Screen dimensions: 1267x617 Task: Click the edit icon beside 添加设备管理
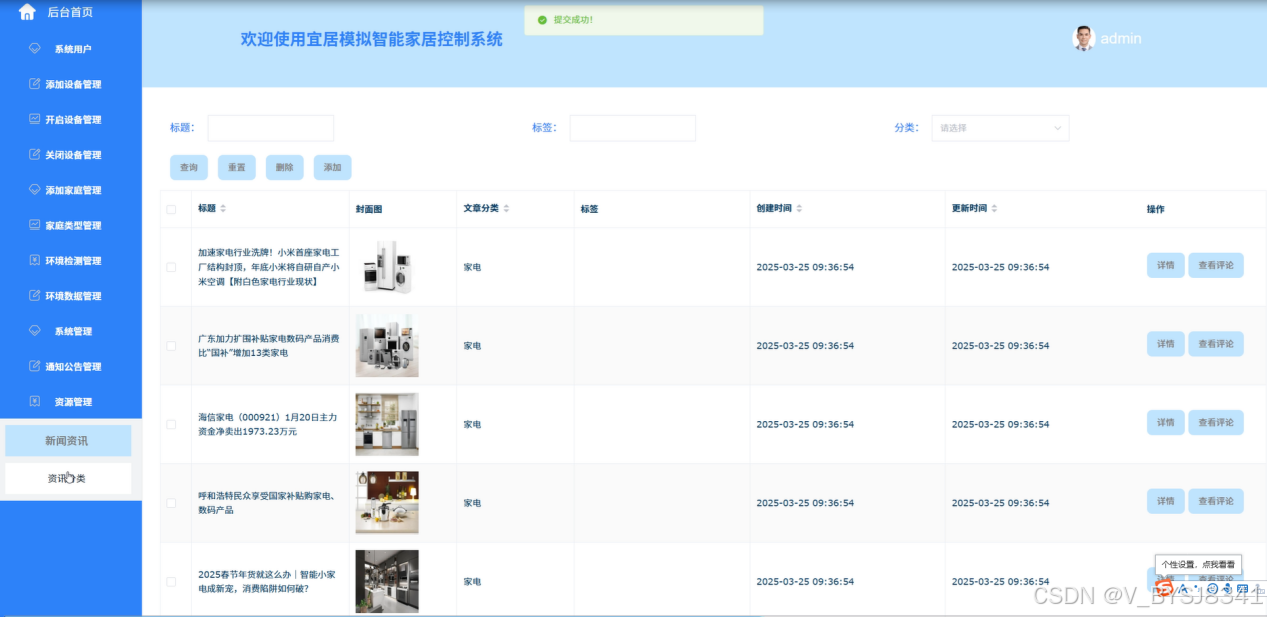pyautogui.click(x=35, y=84)
